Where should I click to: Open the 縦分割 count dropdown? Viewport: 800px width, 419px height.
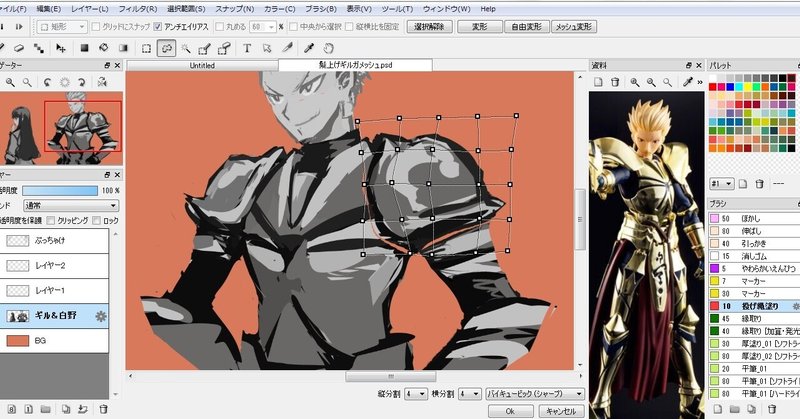coord(416,394)
